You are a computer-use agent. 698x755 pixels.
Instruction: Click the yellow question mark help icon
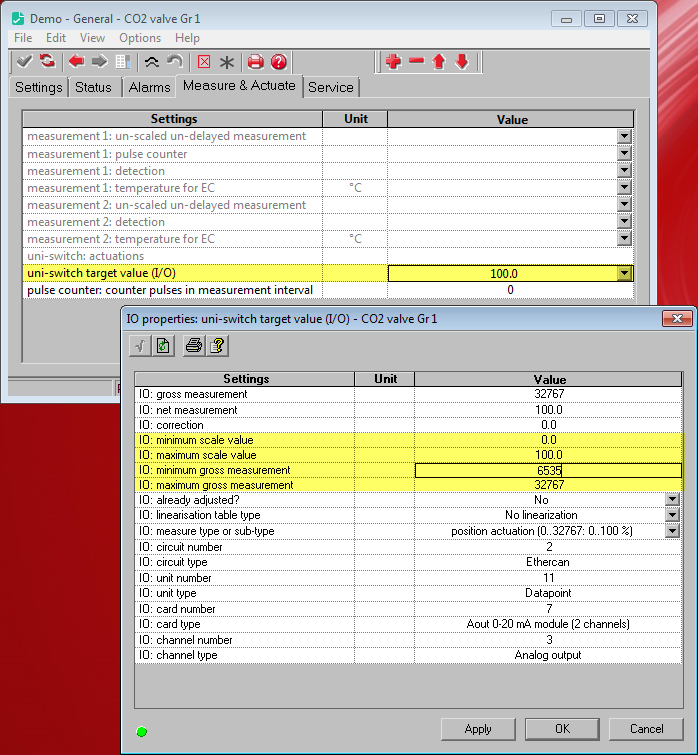pos(217,346)
